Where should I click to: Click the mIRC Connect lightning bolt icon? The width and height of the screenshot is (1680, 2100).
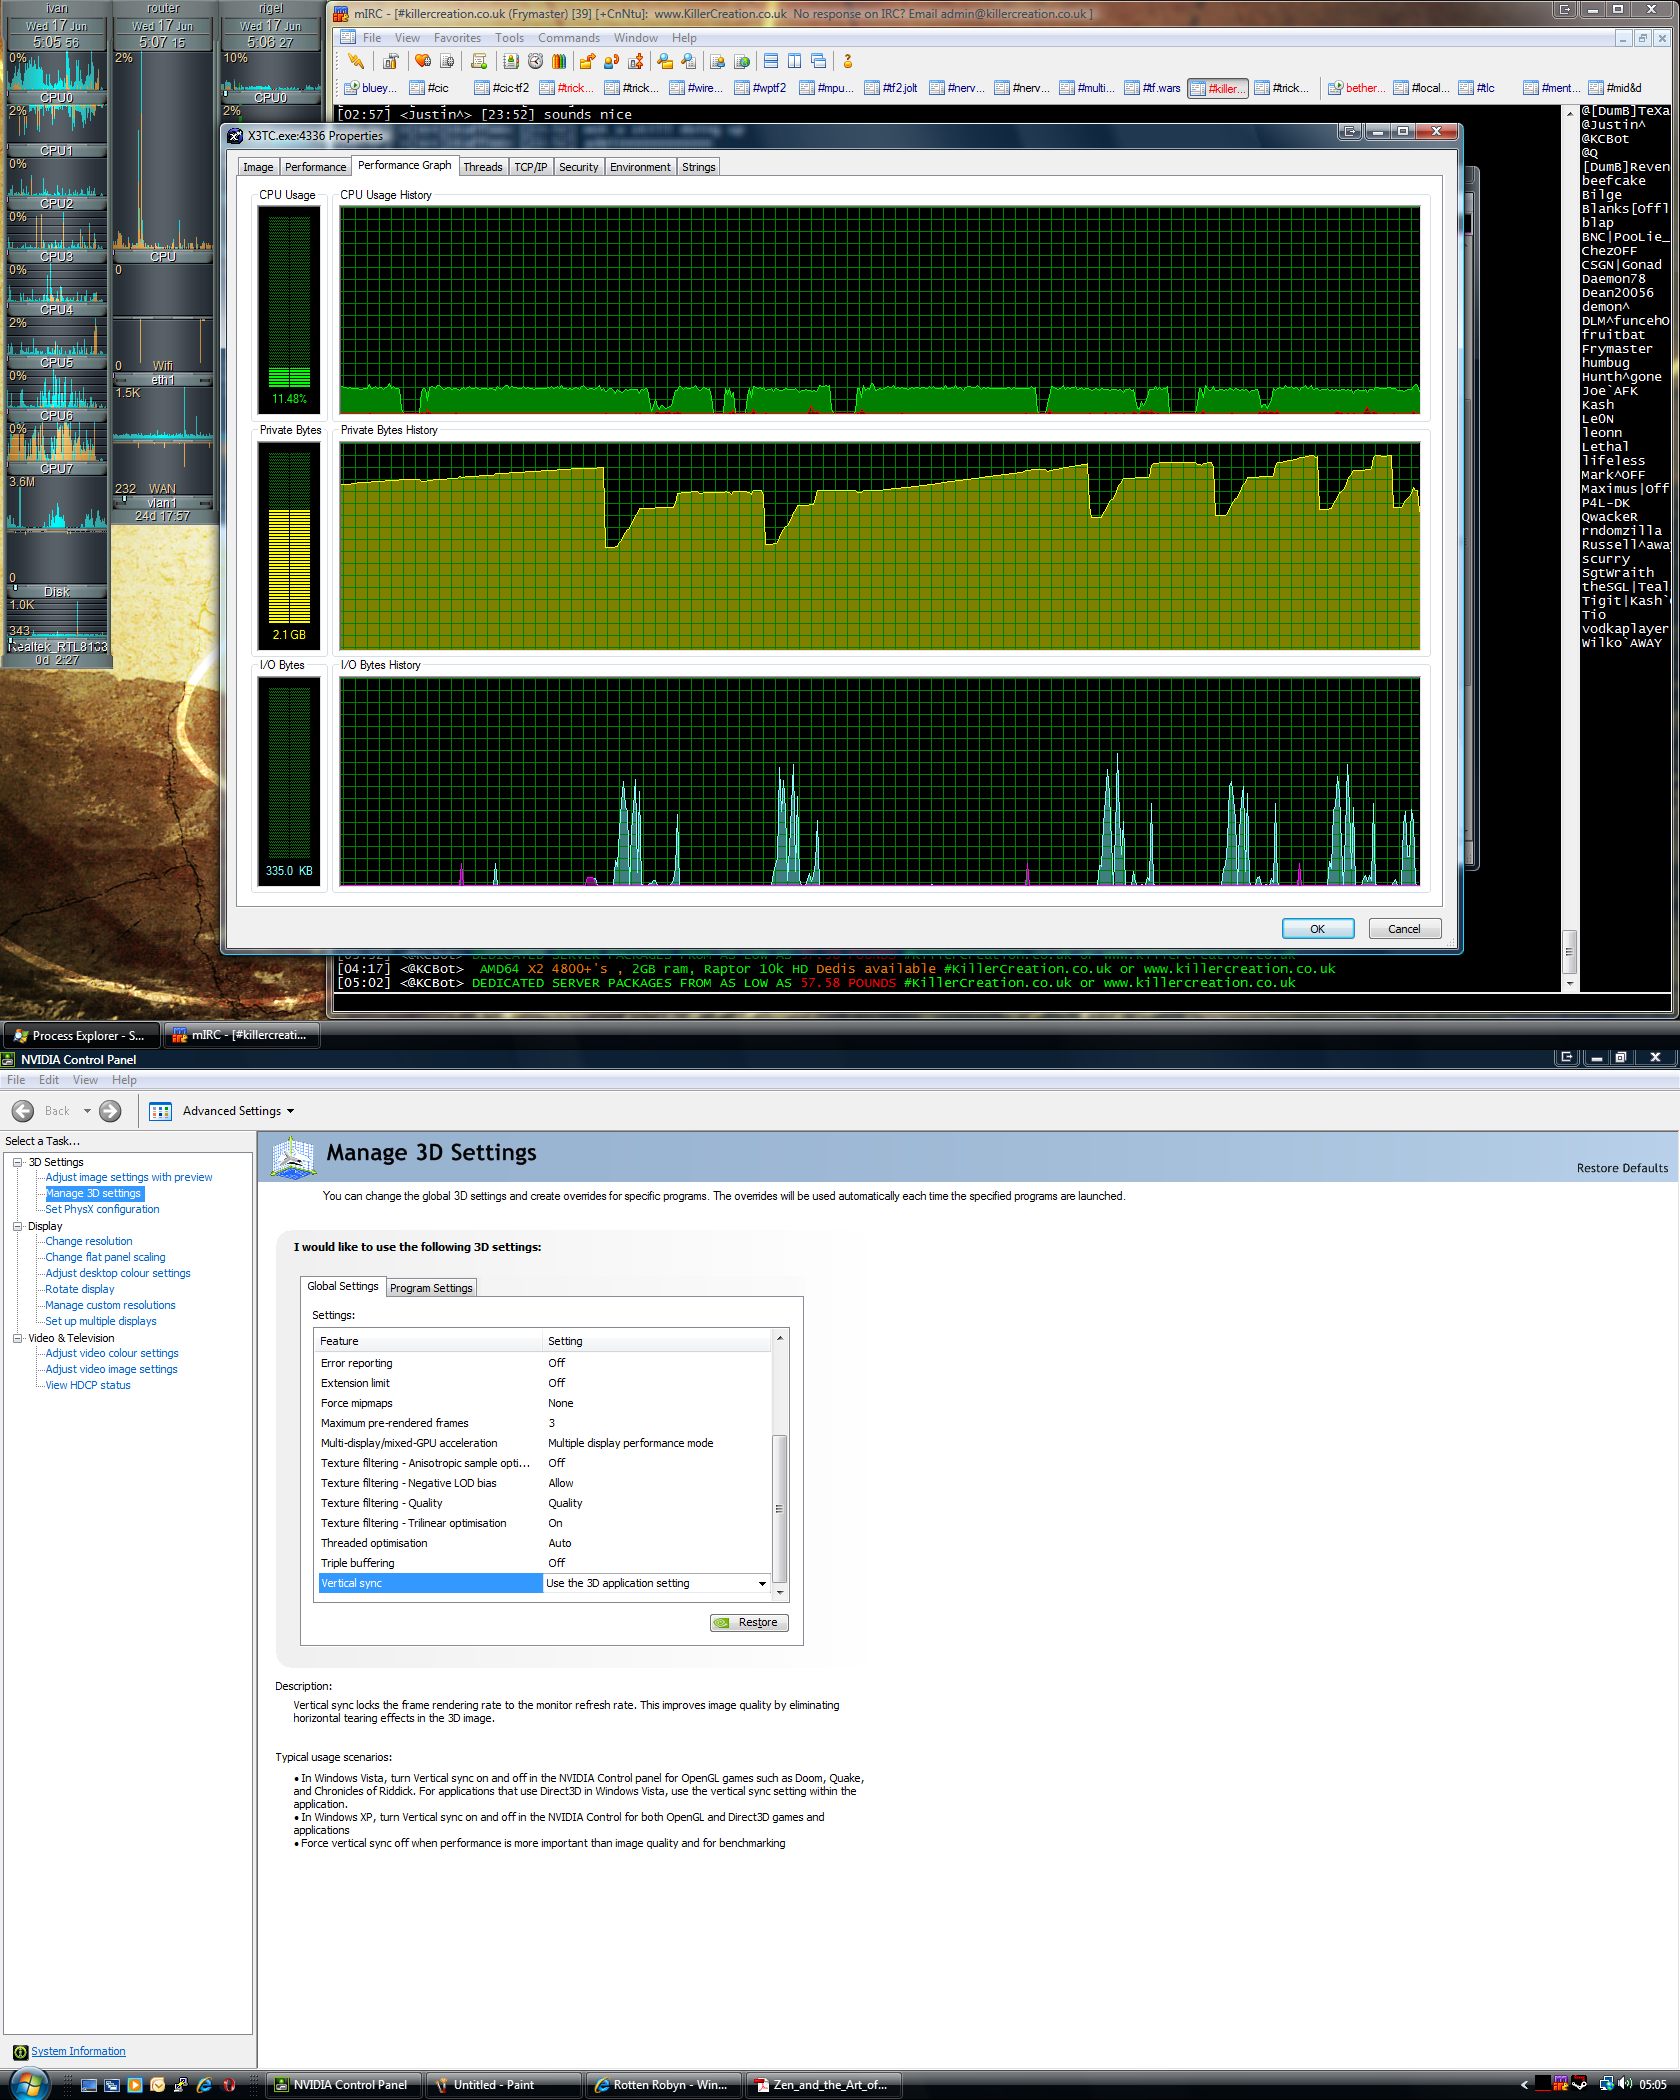(356, 61)
